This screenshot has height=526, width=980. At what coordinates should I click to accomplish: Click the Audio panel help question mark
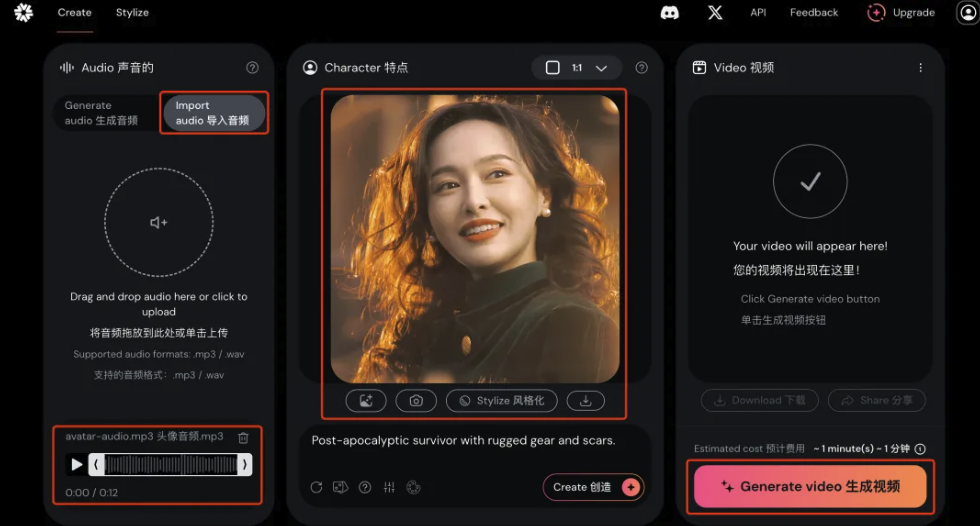tap(252, 67)
